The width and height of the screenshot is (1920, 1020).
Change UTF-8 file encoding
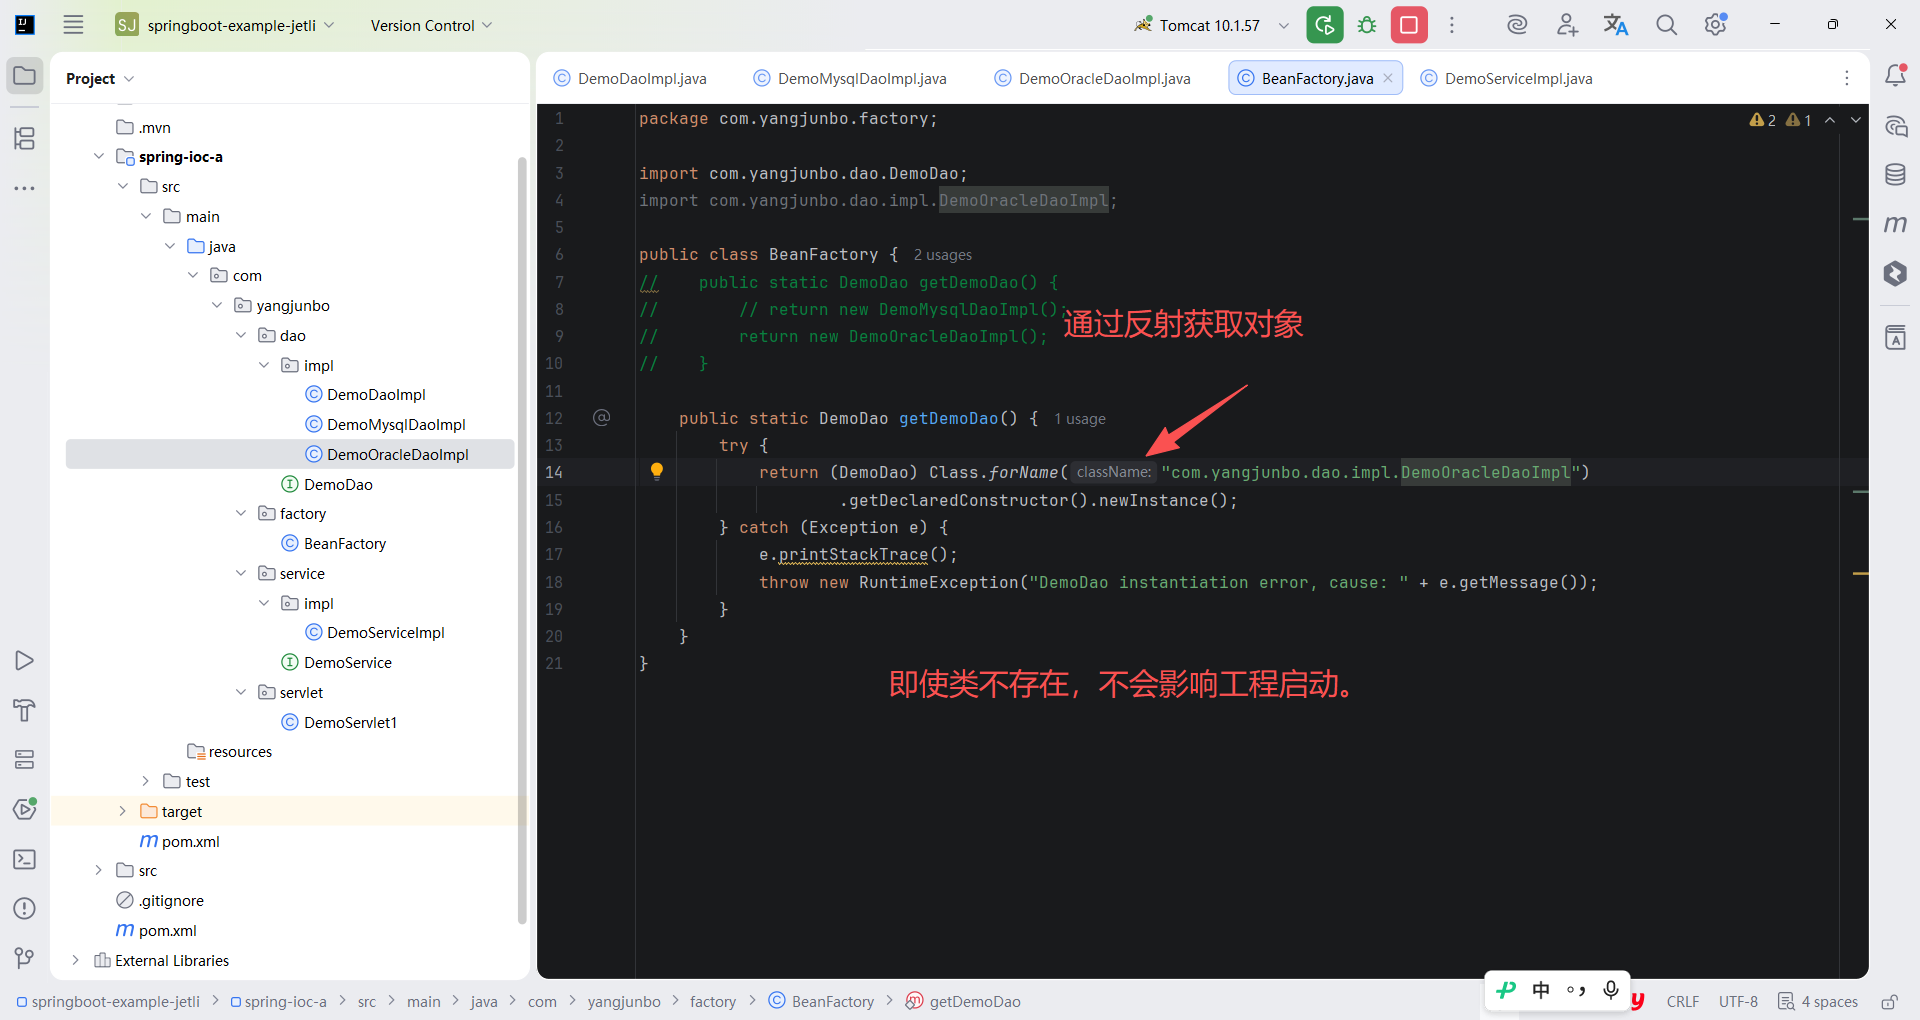(x=1738, y=1001)
